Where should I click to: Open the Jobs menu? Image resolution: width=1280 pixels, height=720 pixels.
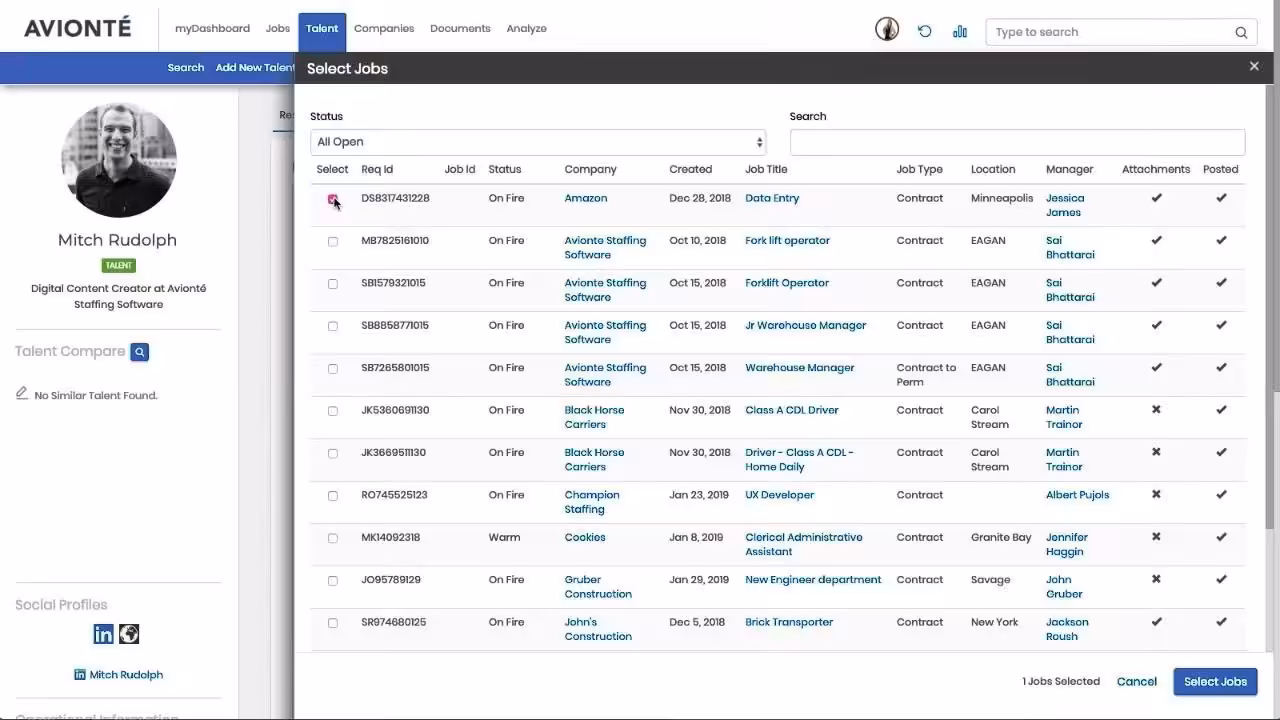click(x=278, y=28)
